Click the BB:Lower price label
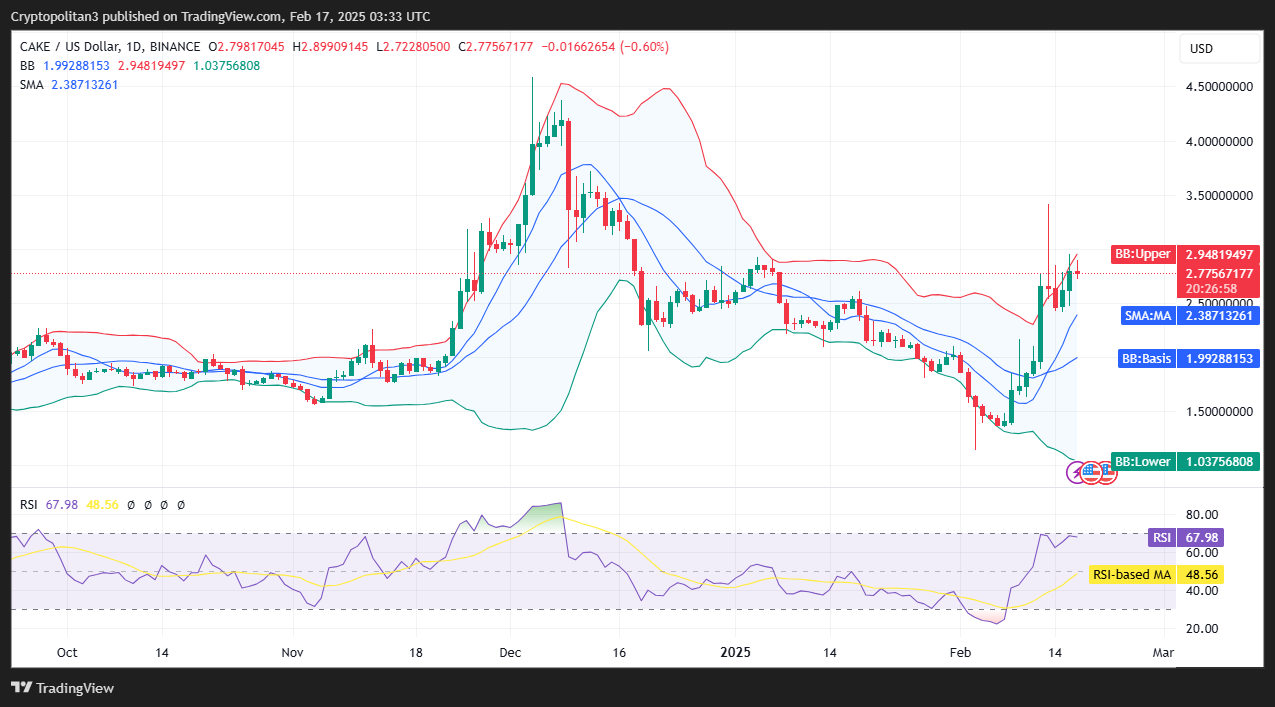The height and width of the screenshot is (707, 1275). [1142, 462]
